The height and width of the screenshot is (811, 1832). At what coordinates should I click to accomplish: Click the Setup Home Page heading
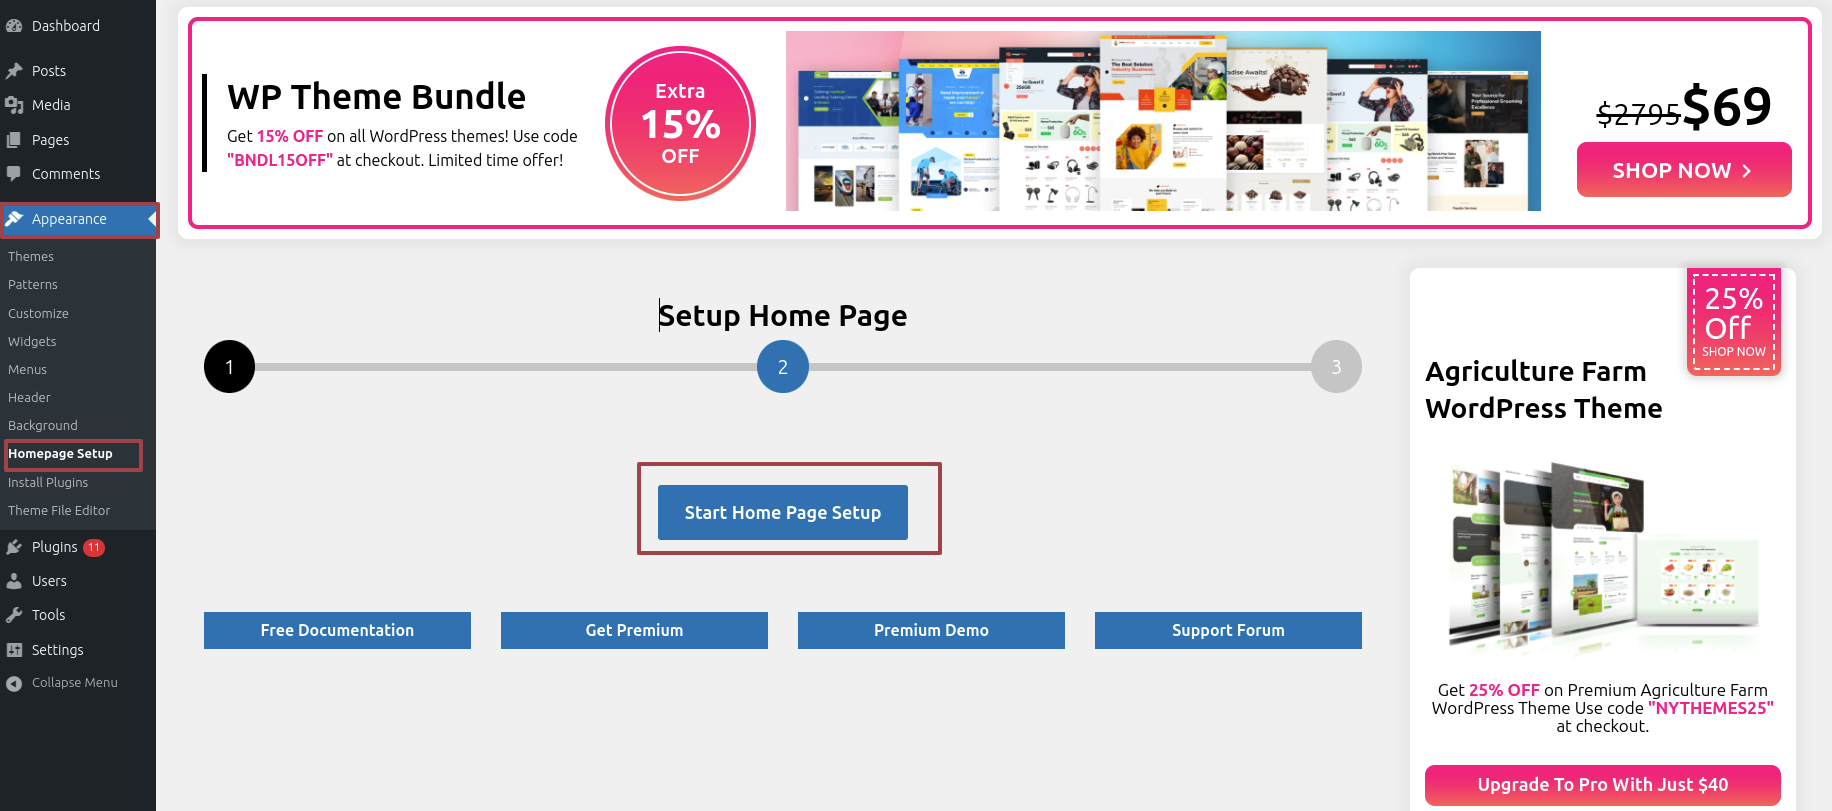coord(783,316)
